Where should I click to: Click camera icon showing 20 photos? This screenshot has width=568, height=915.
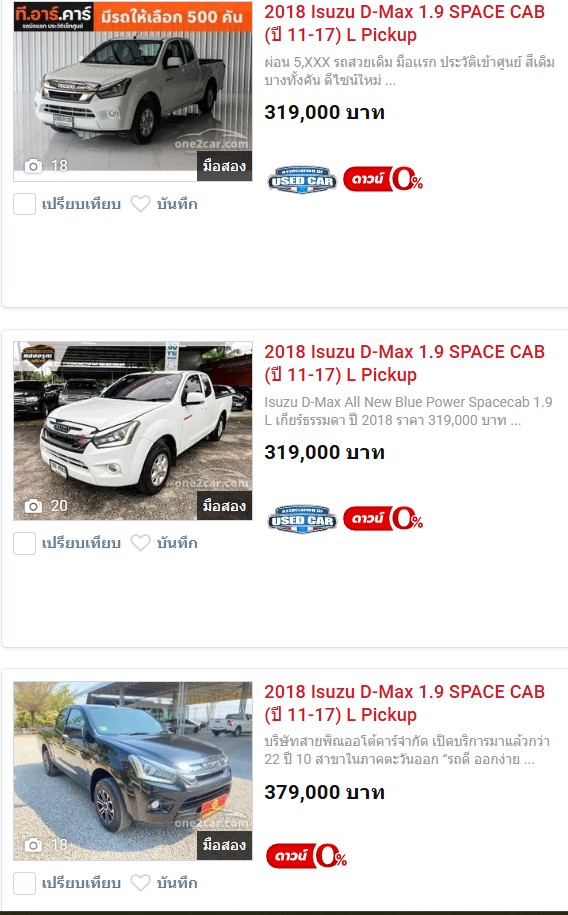pyautogui.click(x=33, y=506)
